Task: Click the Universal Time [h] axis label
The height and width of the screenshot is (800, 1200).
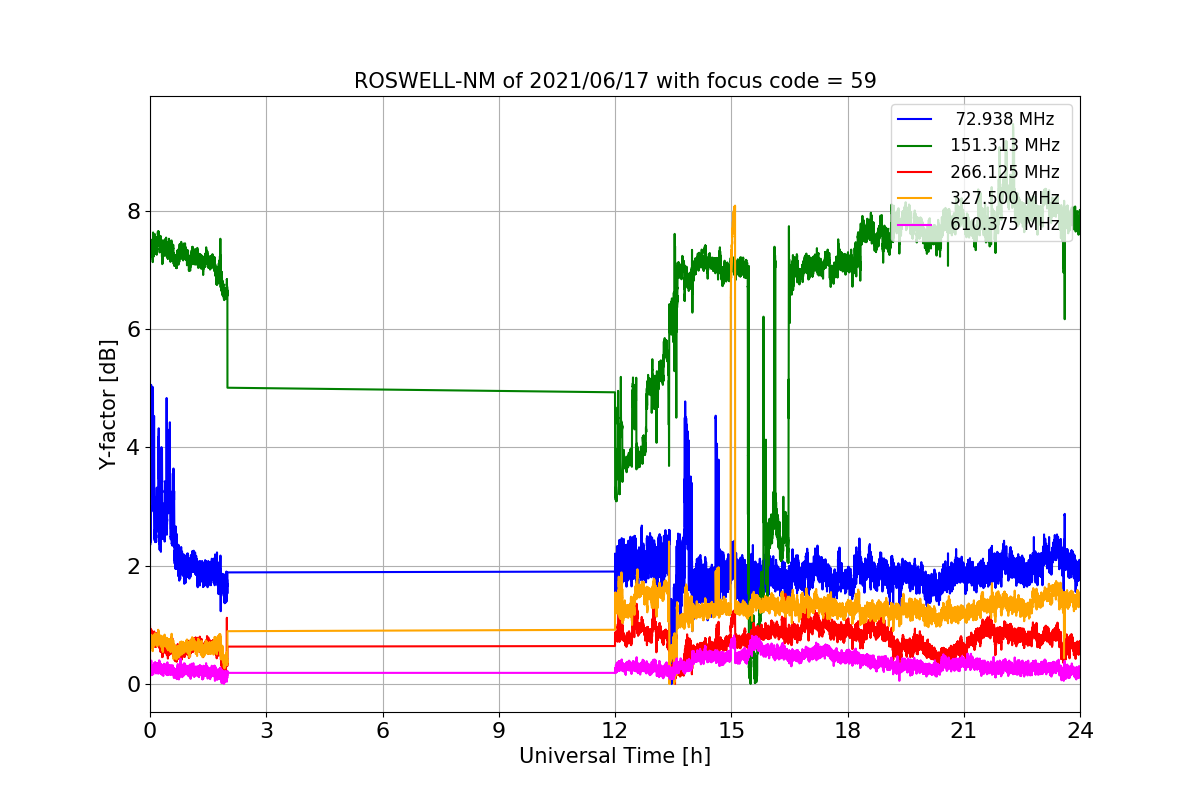Action: coord(615,757)
